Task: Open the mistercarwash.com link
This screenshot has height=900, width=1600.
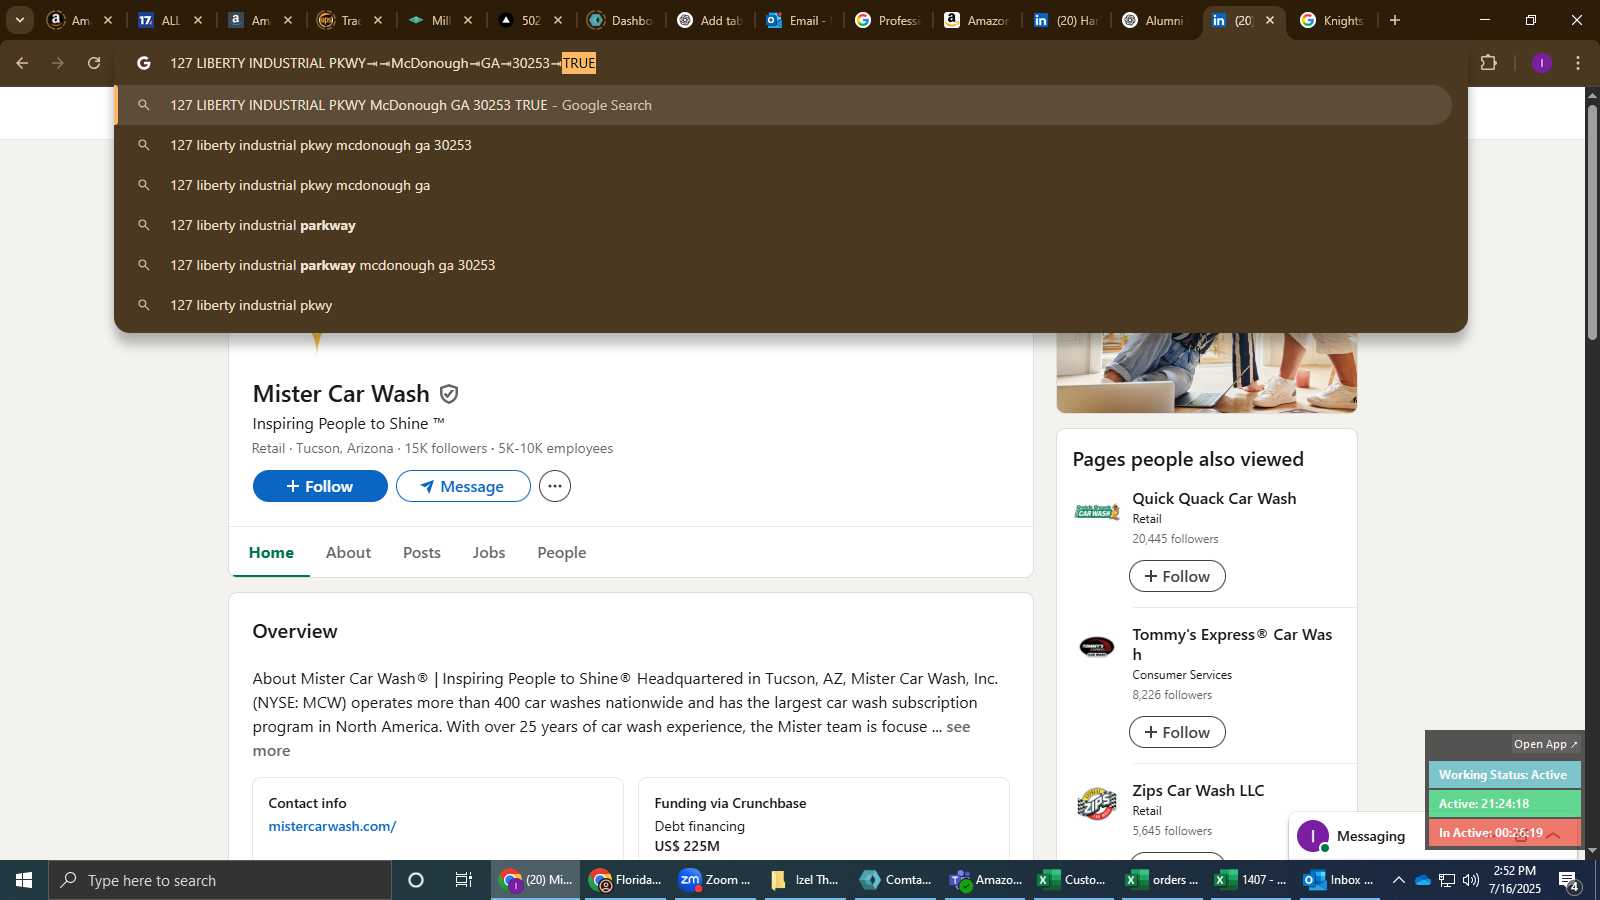Action: (x=332, y=826)
